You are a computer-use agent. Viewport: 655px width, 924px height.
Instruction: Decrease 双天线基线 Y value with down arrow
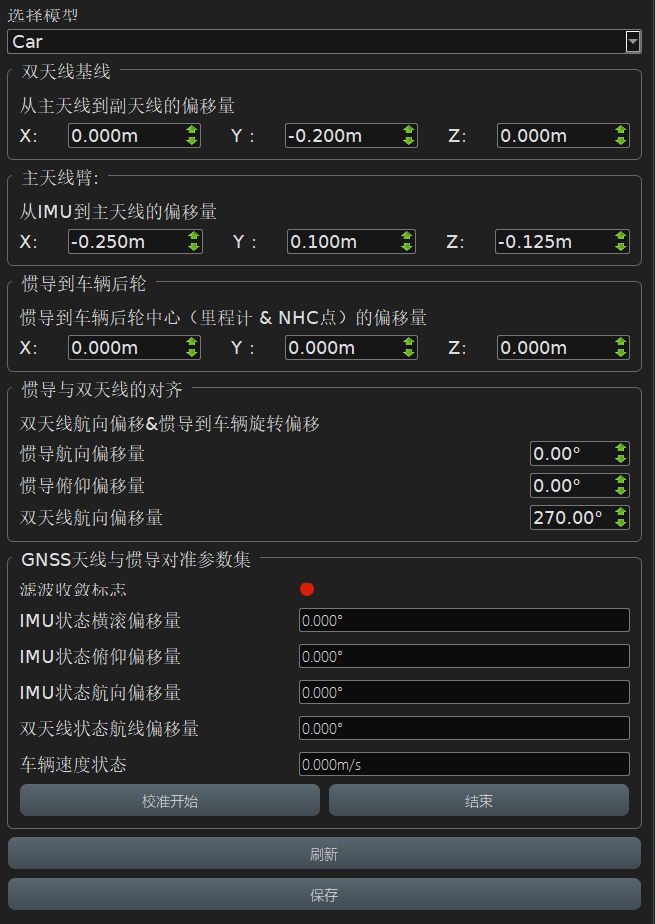(409, 141)
